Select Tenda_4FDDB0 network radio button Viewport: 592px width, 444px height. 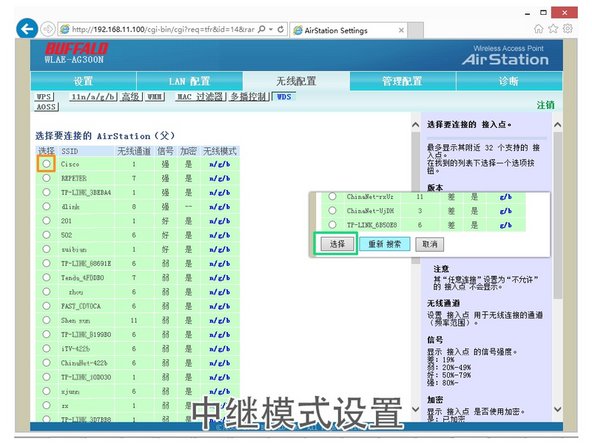(46, 278)
